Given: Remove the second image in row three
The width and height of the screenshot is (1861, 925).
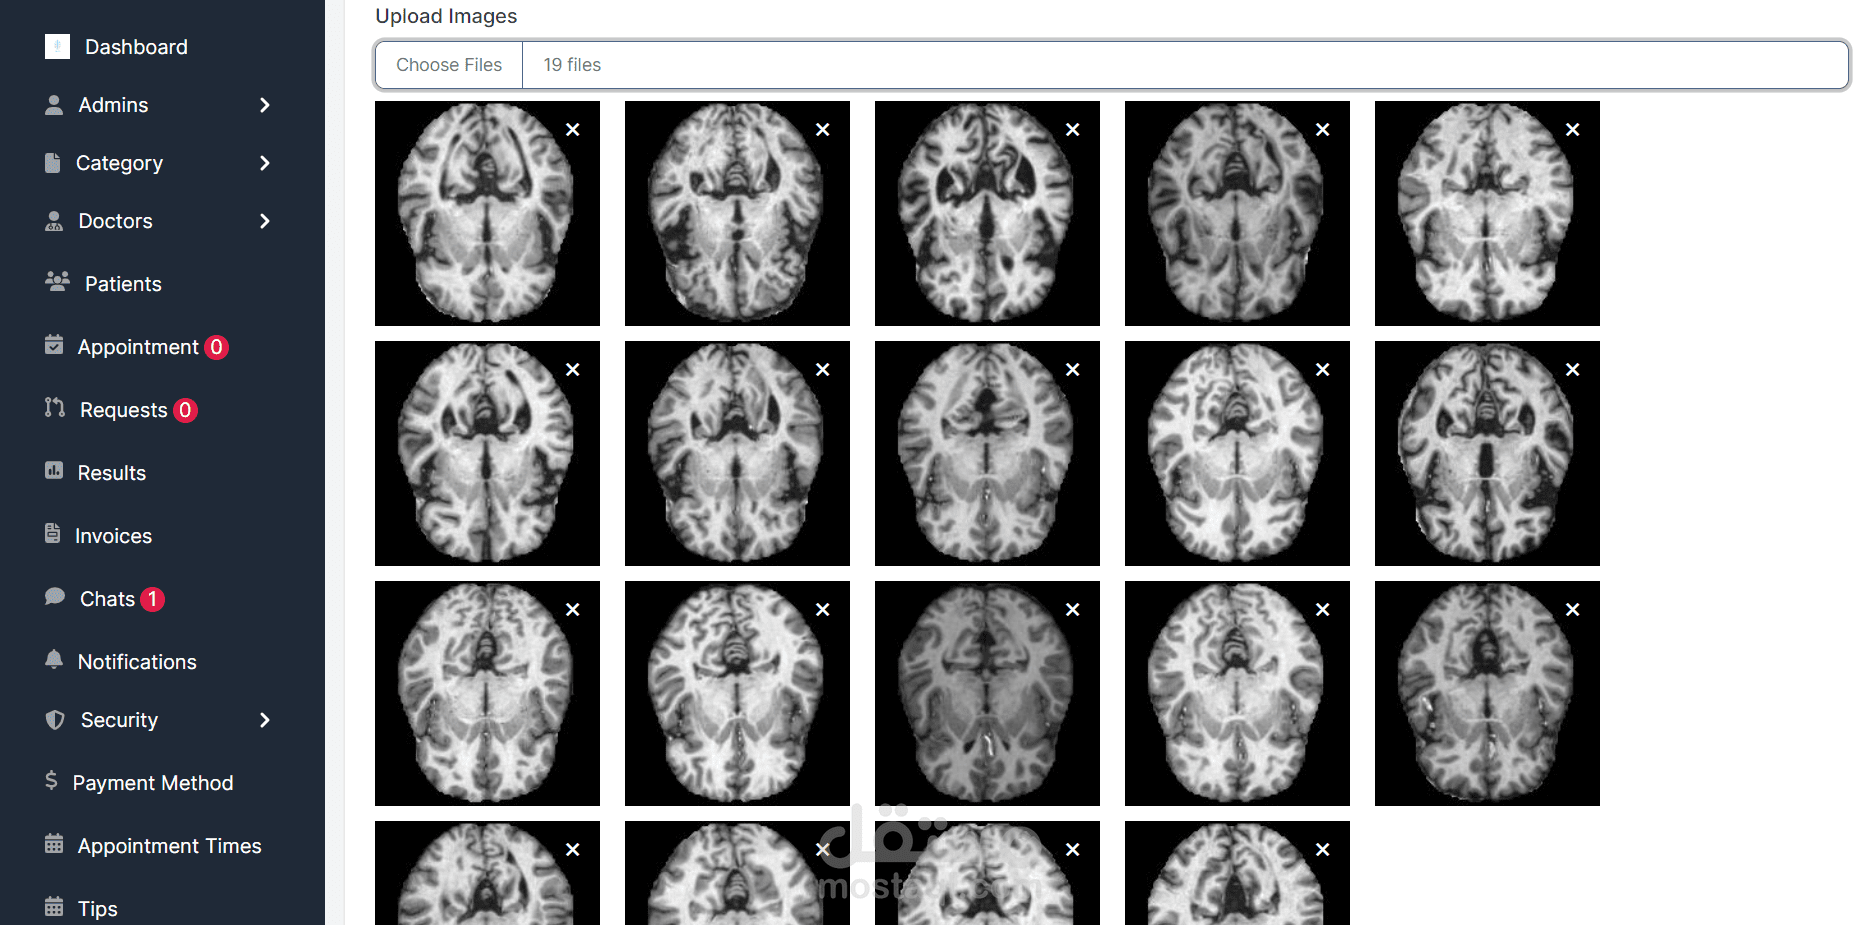Looking at the screenshot, I should click(823, 610).
